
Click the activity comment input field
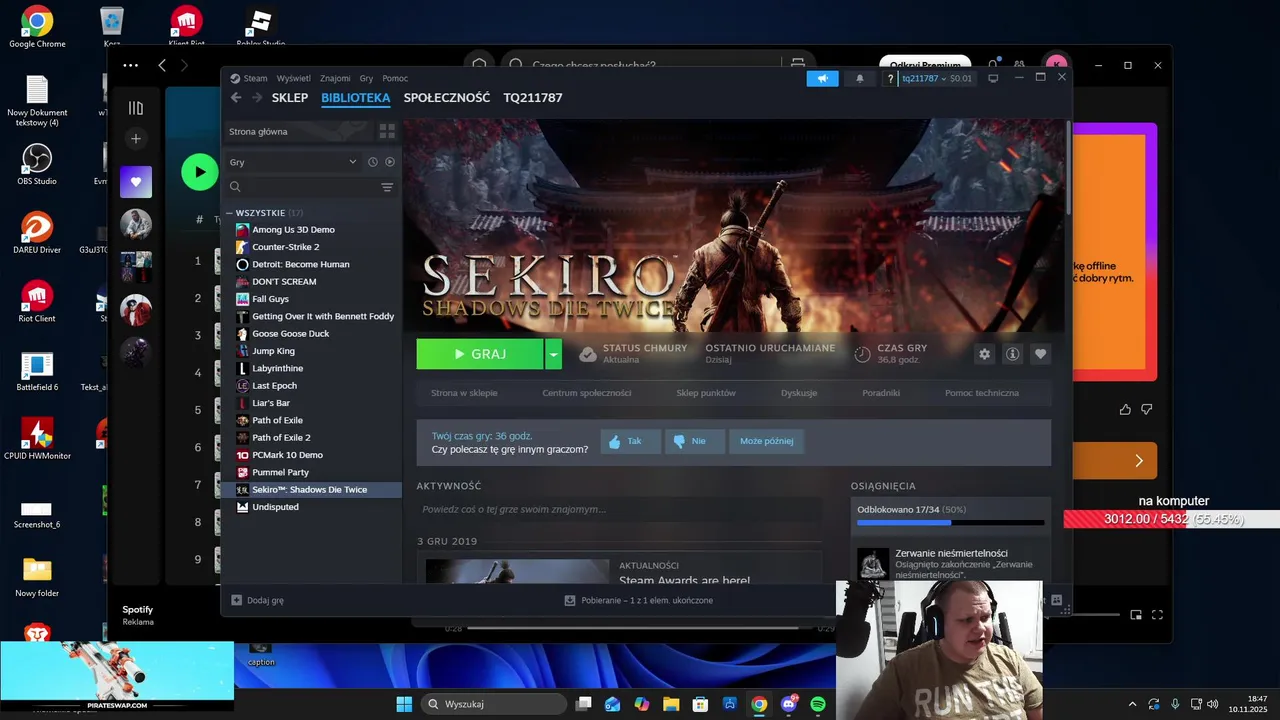click(619, 509)
